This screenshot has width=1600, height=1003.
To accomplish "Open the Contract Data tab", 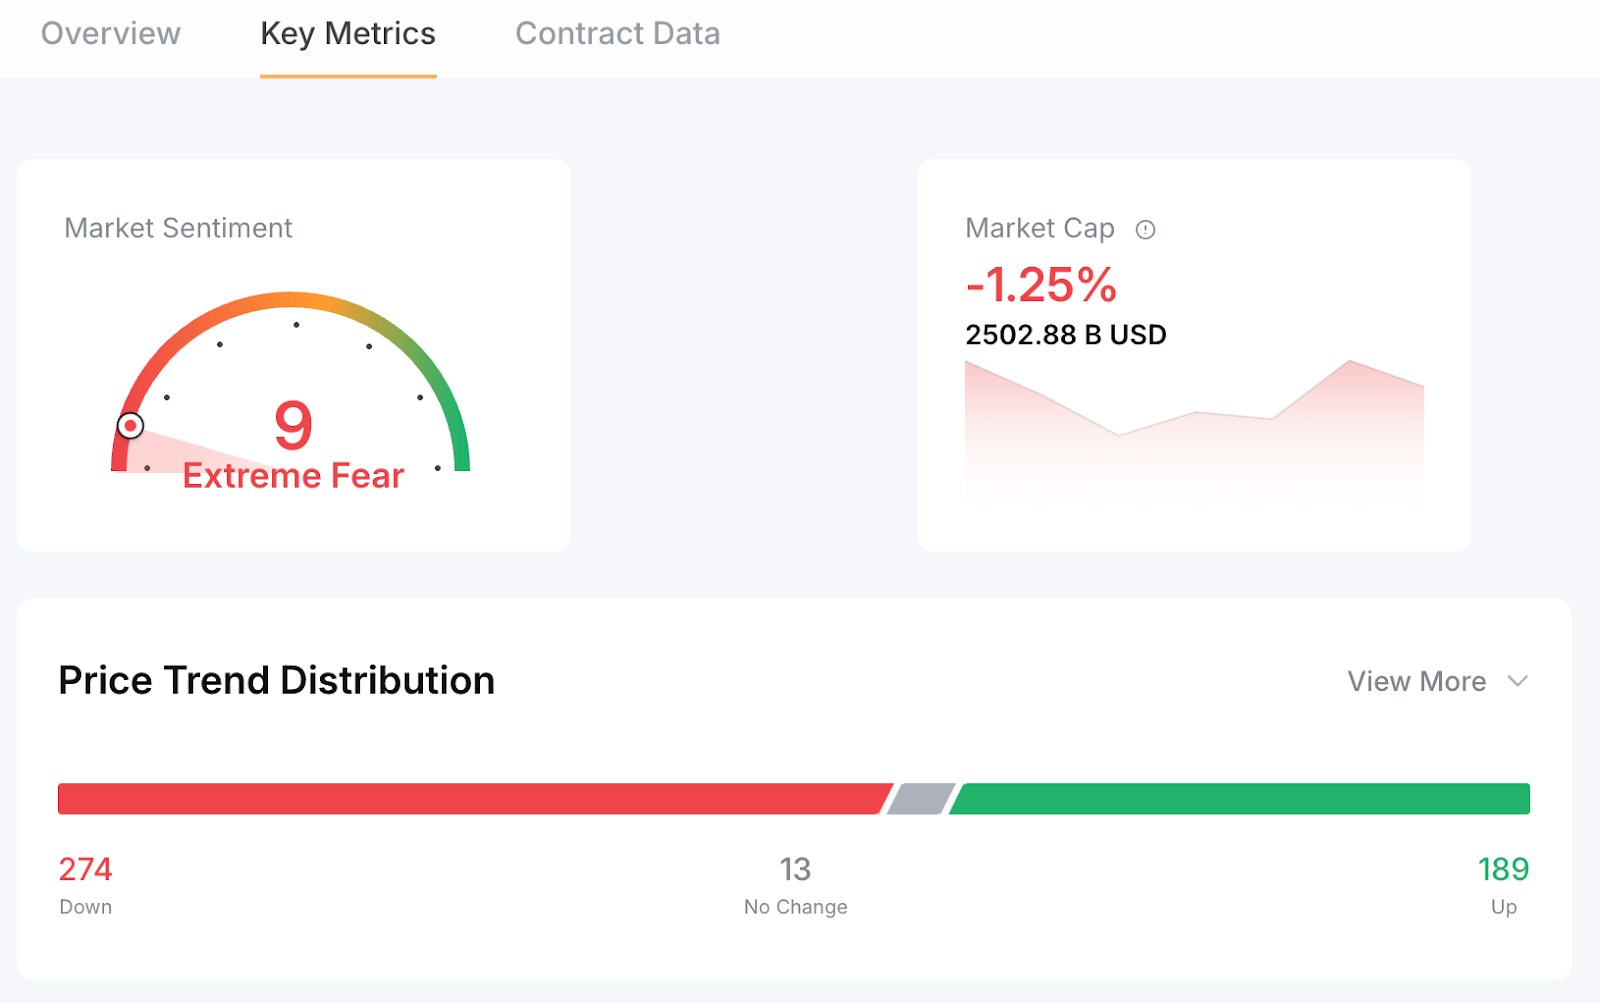I will pos(617,34).
